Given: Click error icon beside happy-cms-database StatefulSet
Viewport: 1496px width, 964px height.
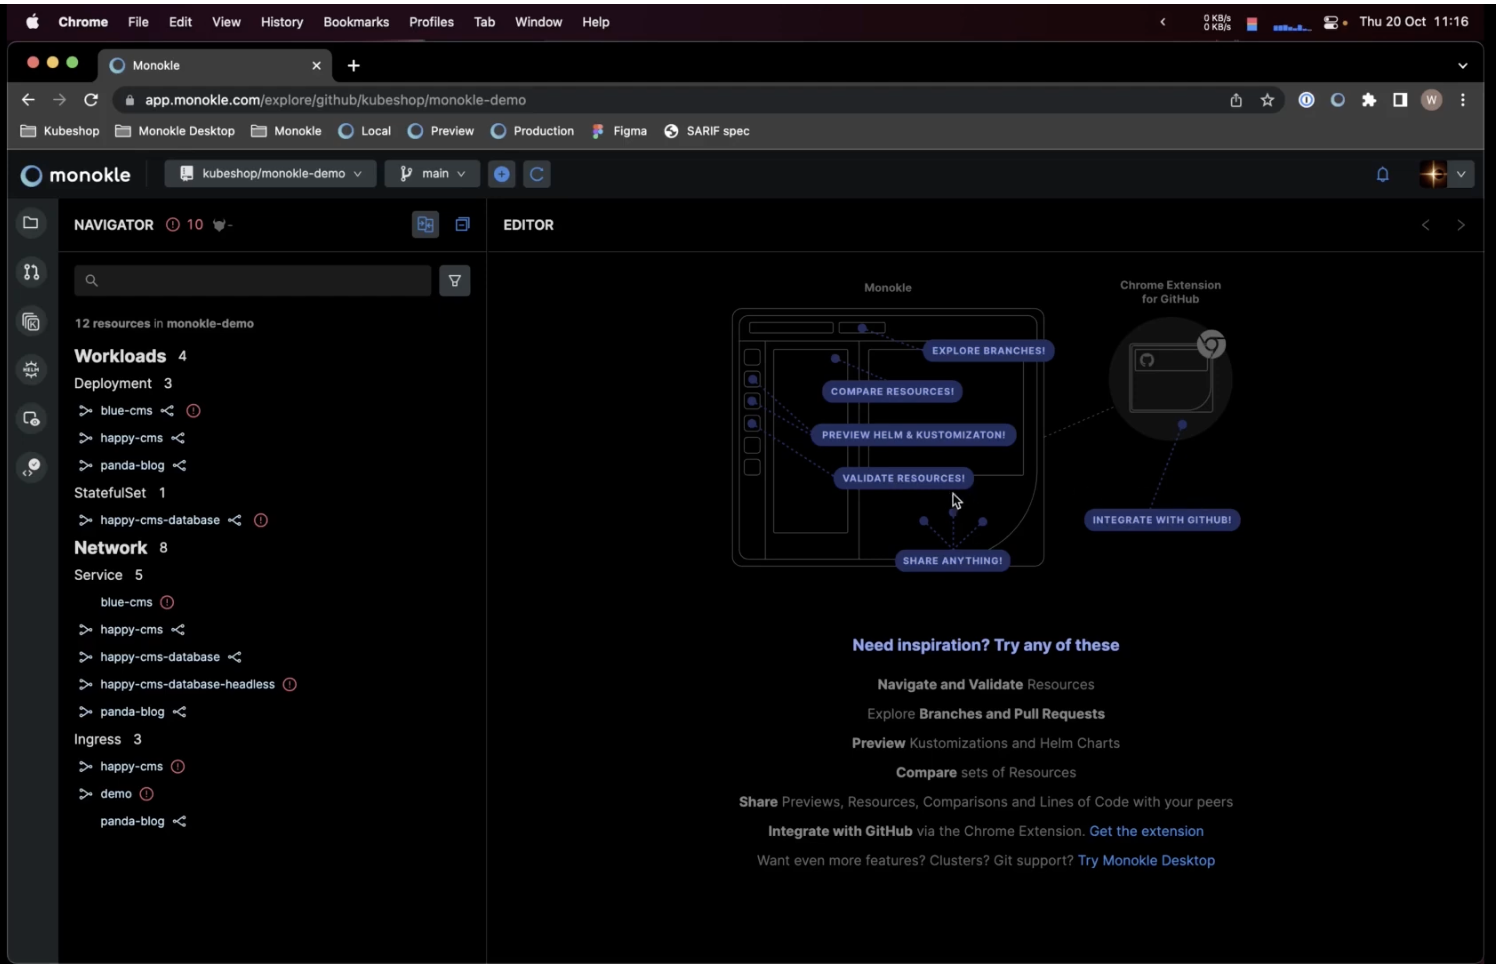Looking at the screenshot, I should 261,520.
